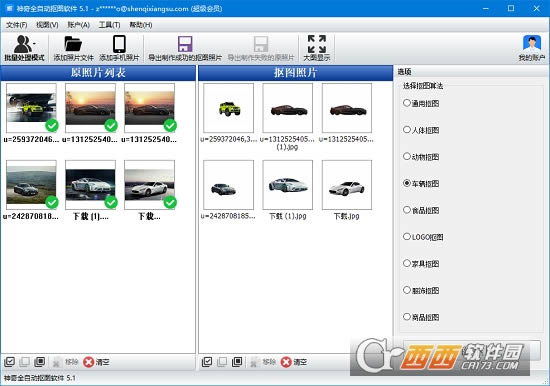The image size is (550, 386).
Task: Open the 工具(T) menu
Action: [x=109, y=25]
